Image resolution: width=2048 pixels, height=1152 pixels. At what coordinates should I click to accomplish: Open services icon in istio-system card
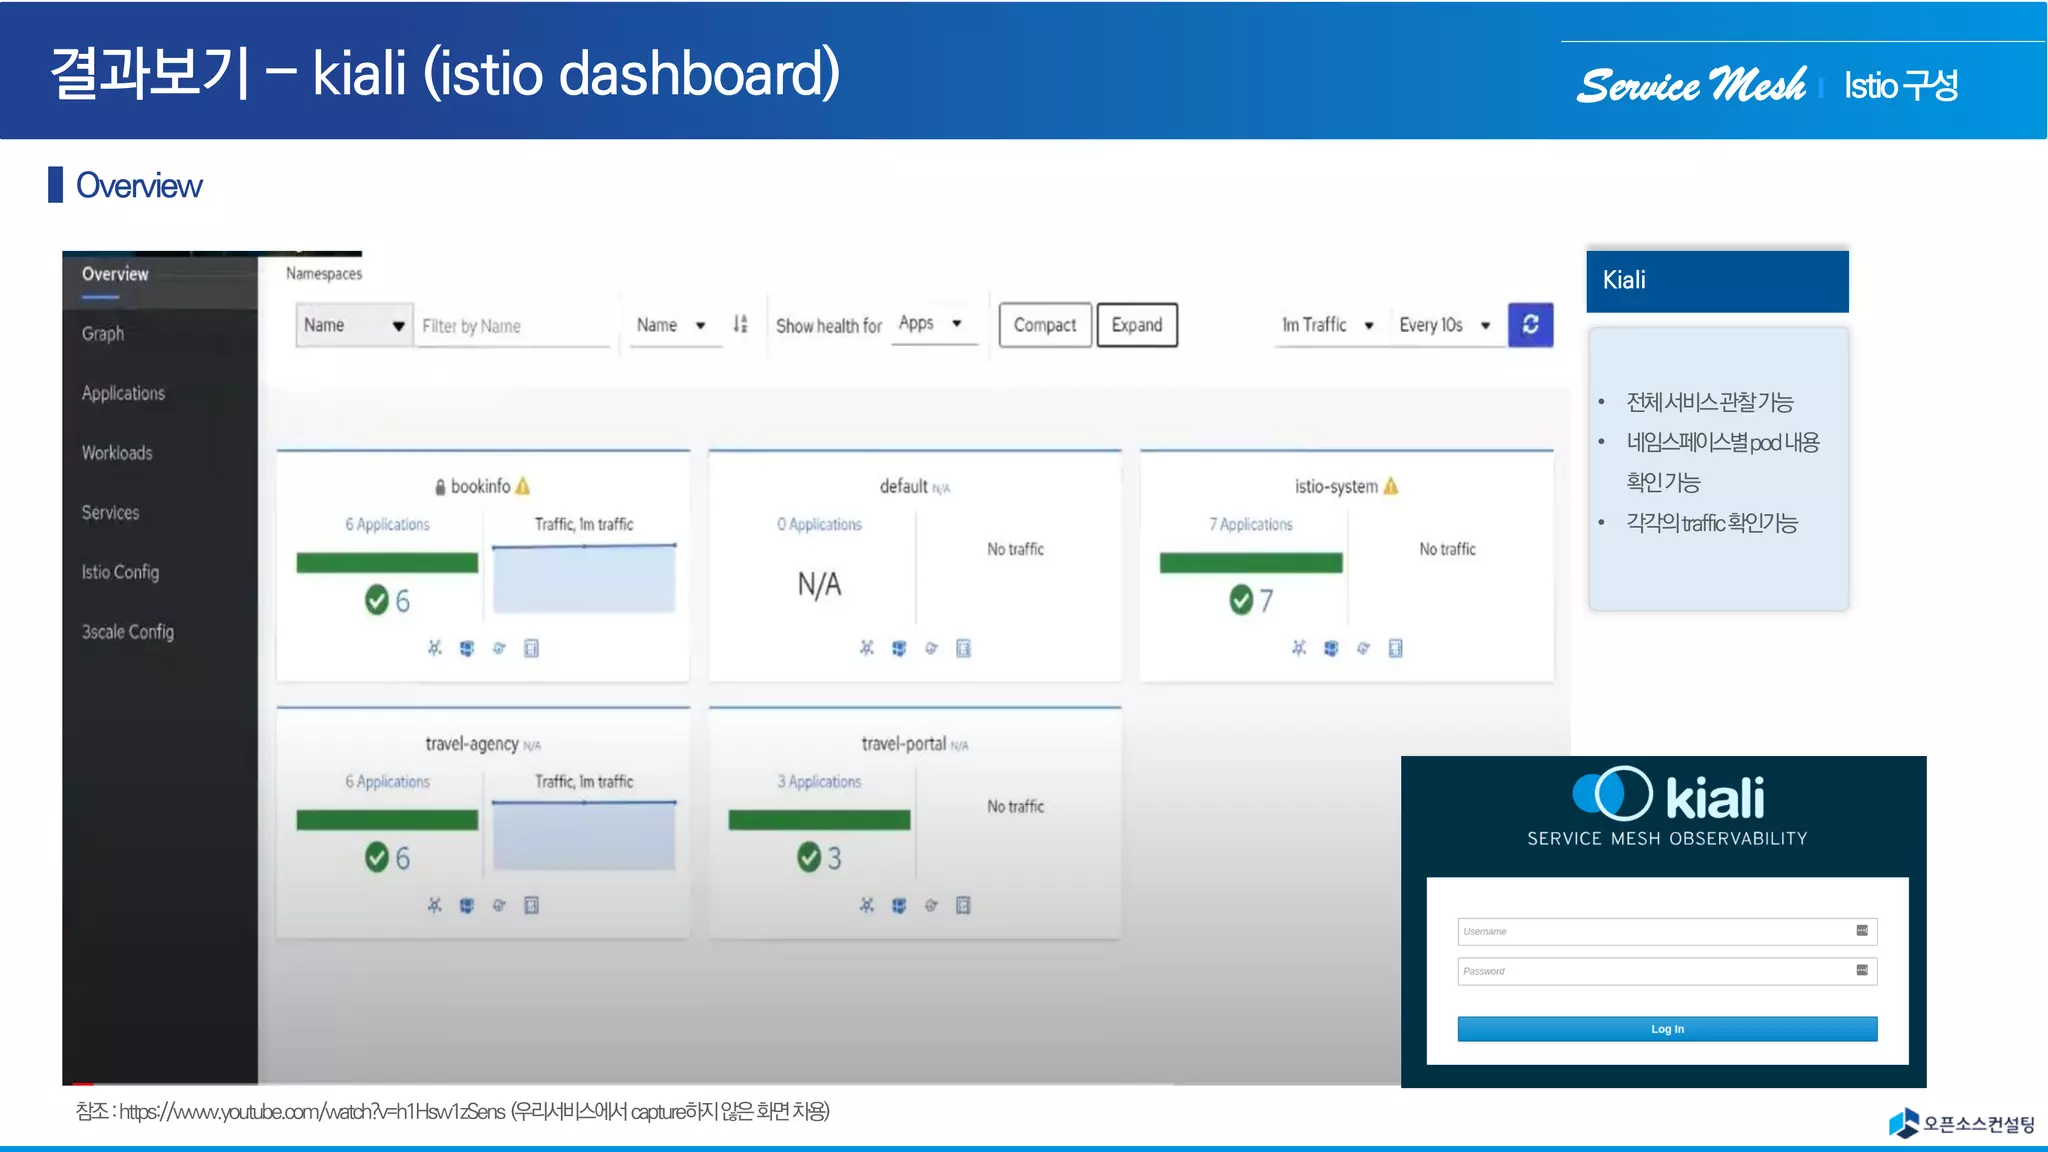click(1395, 648)
